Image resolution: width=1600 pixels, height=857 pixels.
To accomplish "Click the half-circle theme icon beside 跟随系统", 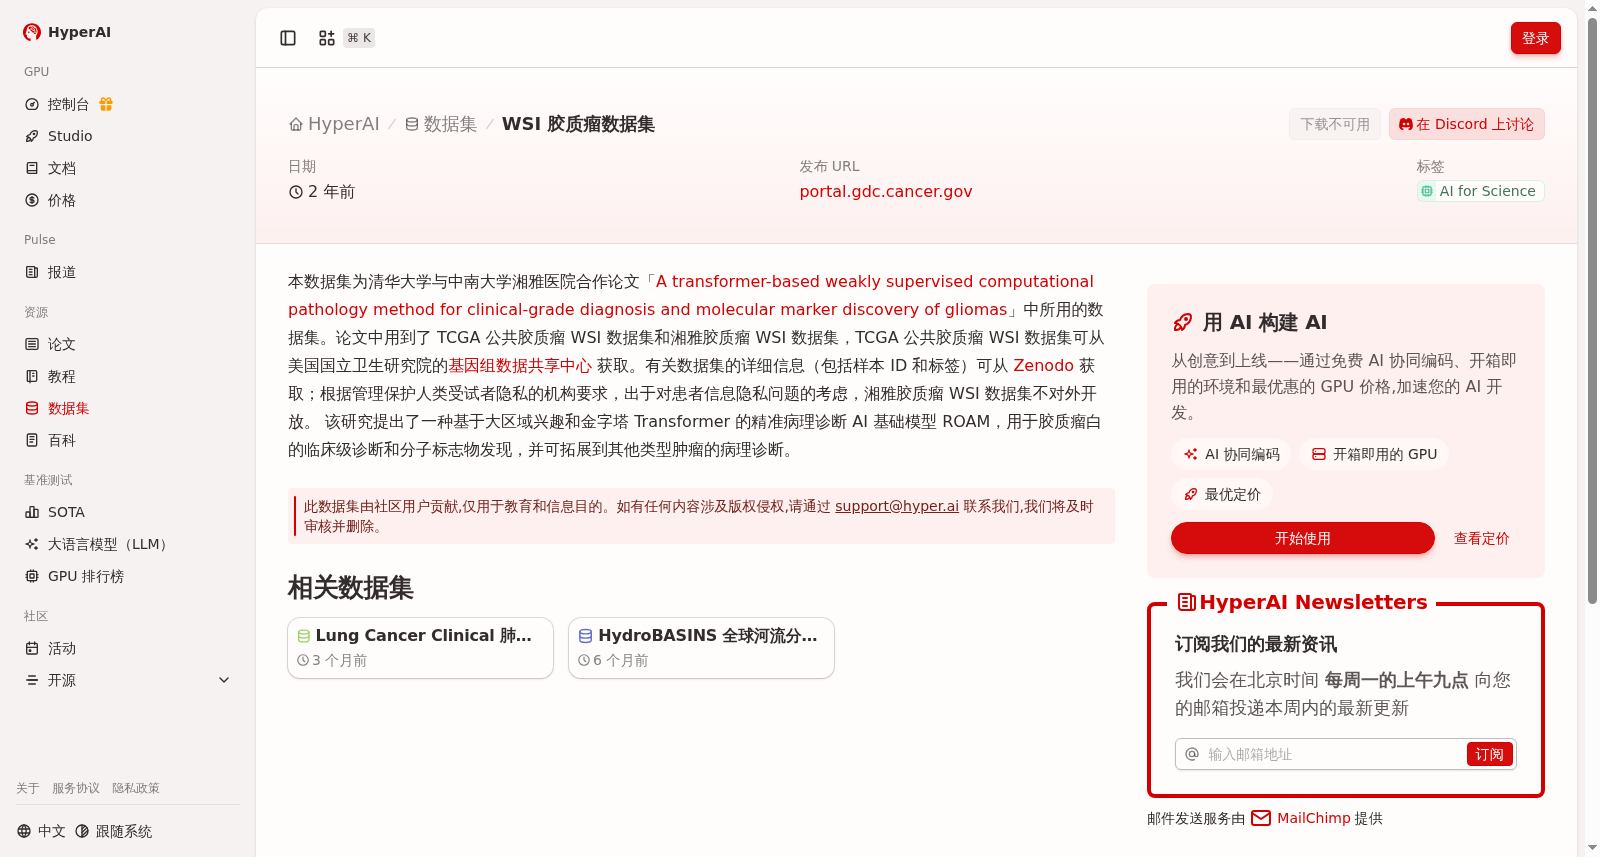I will (82, 831).
